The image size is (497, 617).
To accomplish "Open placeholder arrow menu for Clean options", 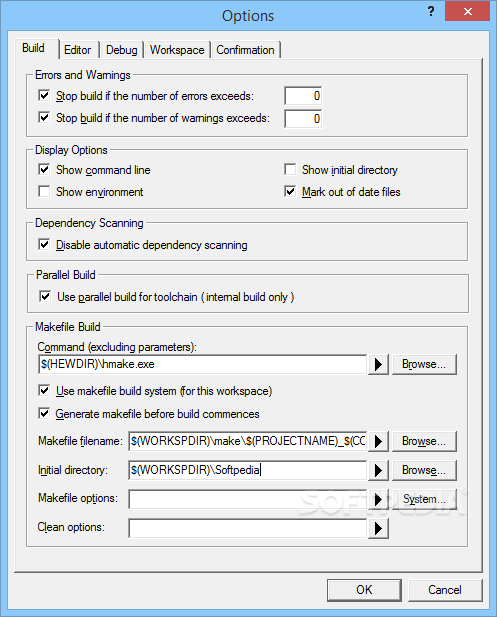I will [378, 528].
